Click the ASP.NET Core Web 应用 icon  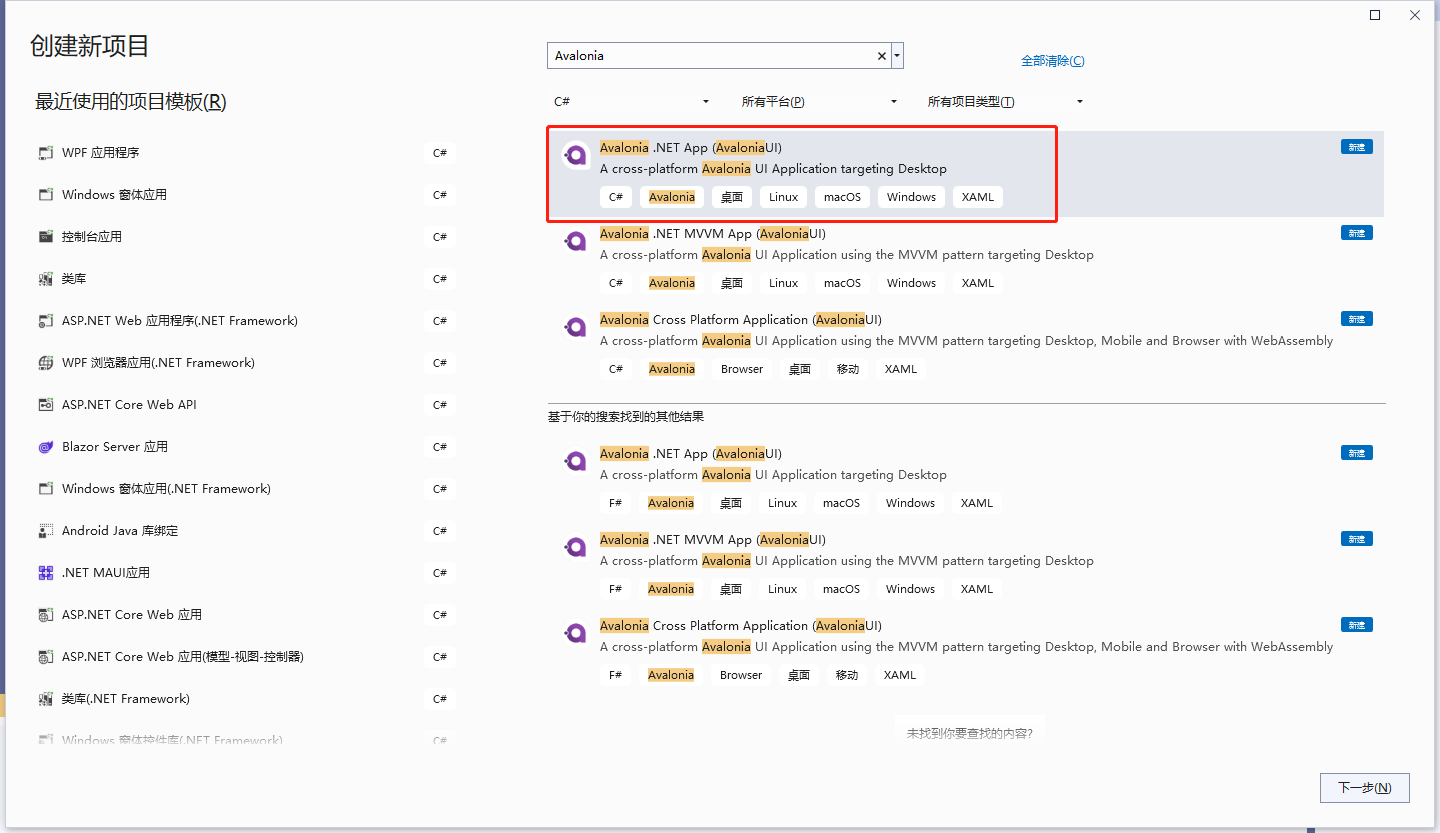[45, 615]
